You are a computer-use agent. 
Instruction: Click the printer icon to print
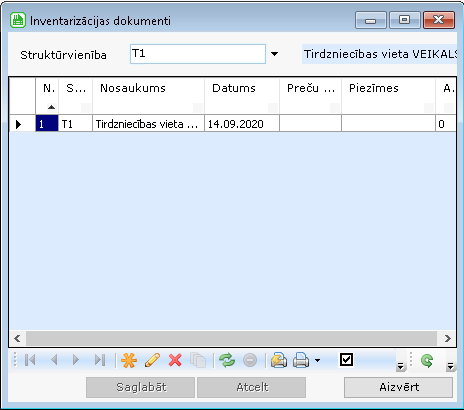(301, 360)
